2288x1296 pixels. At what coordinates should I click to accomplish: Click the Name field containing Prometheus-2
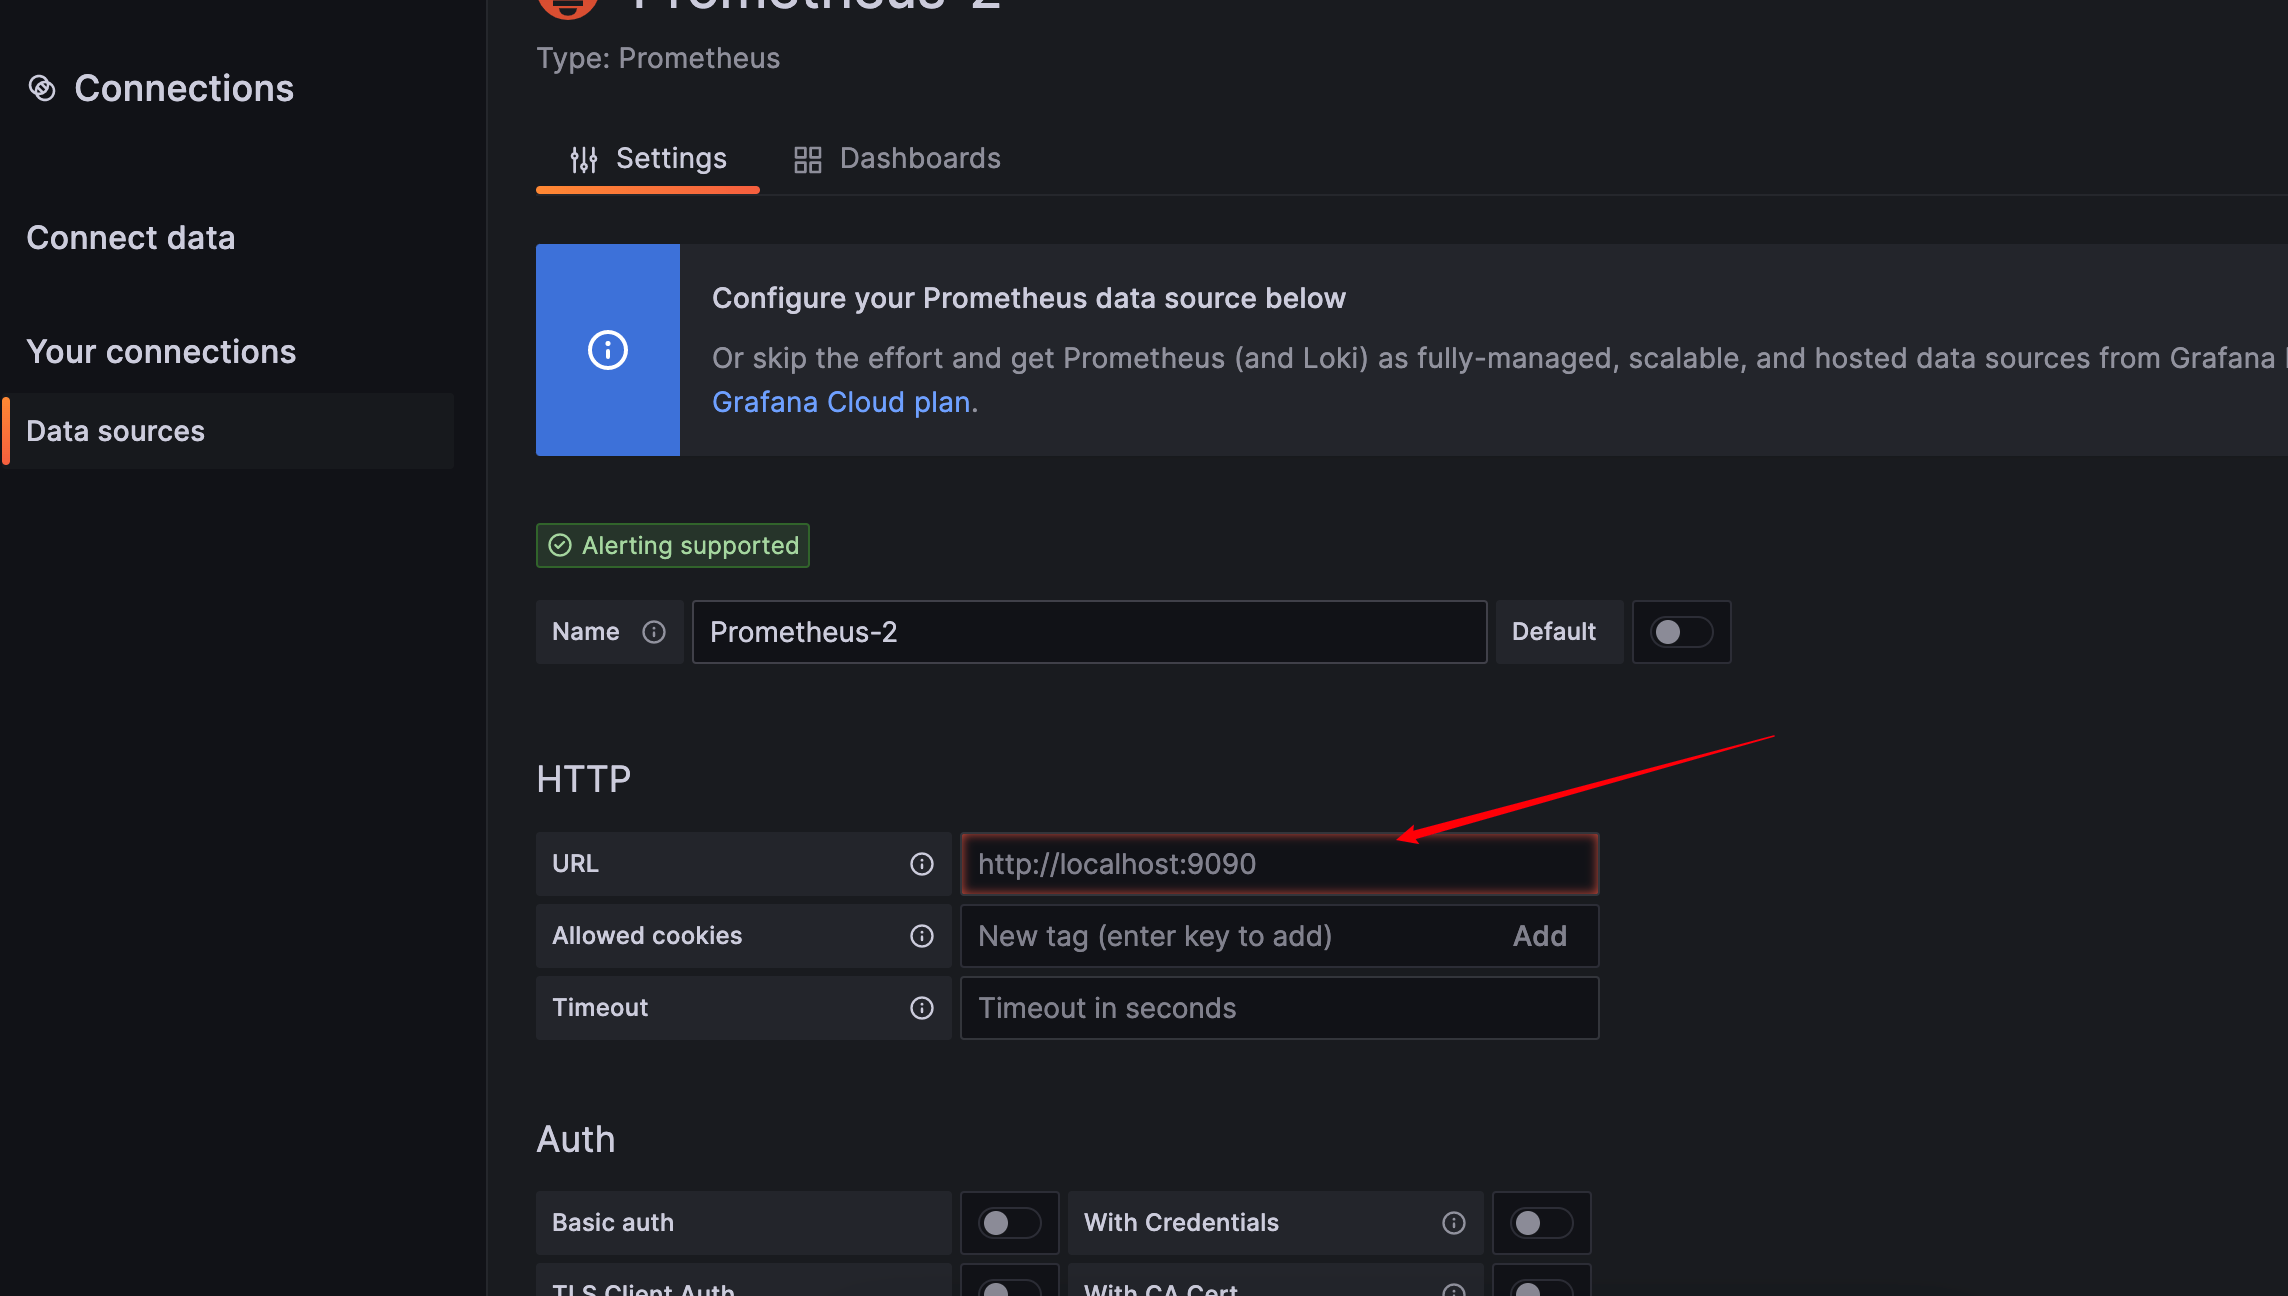click(1090, 632)
